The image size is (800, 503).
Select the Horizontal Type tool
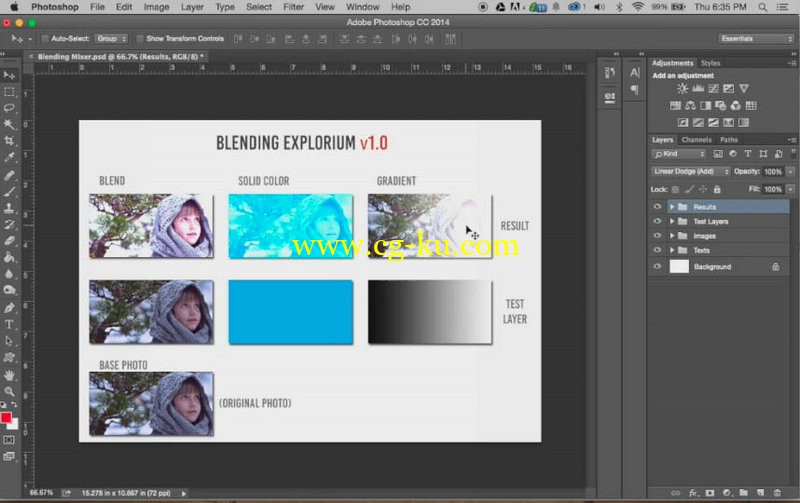point(9,324)
